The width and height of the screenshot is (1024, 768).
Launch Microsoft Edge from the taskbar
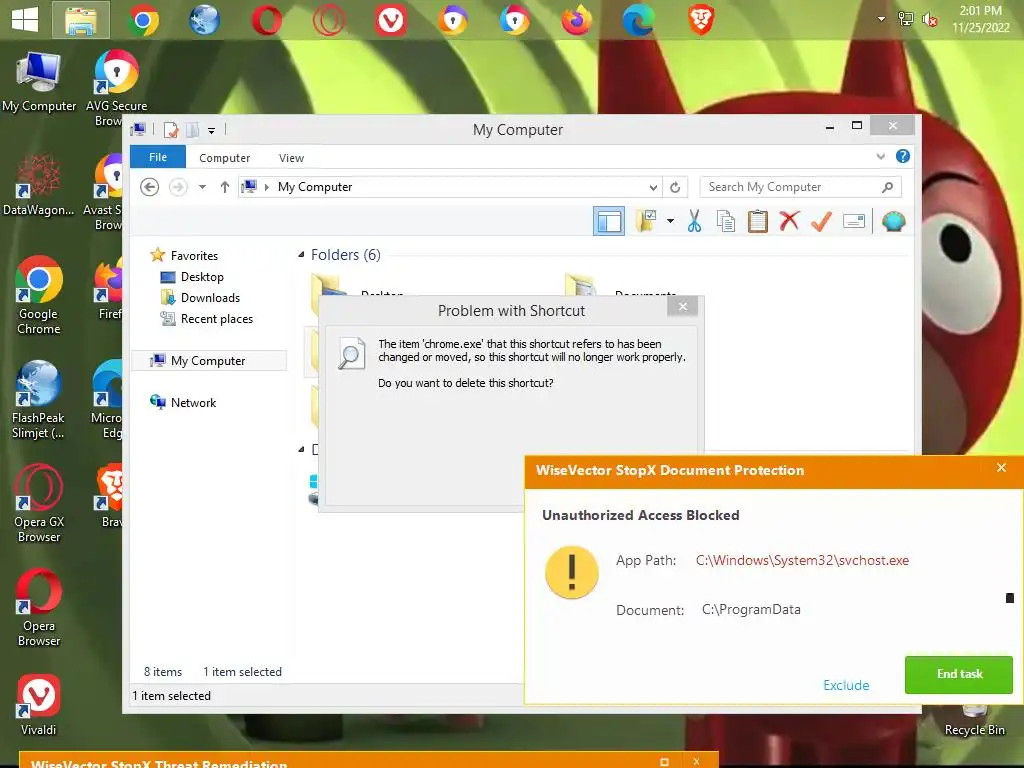638,20
